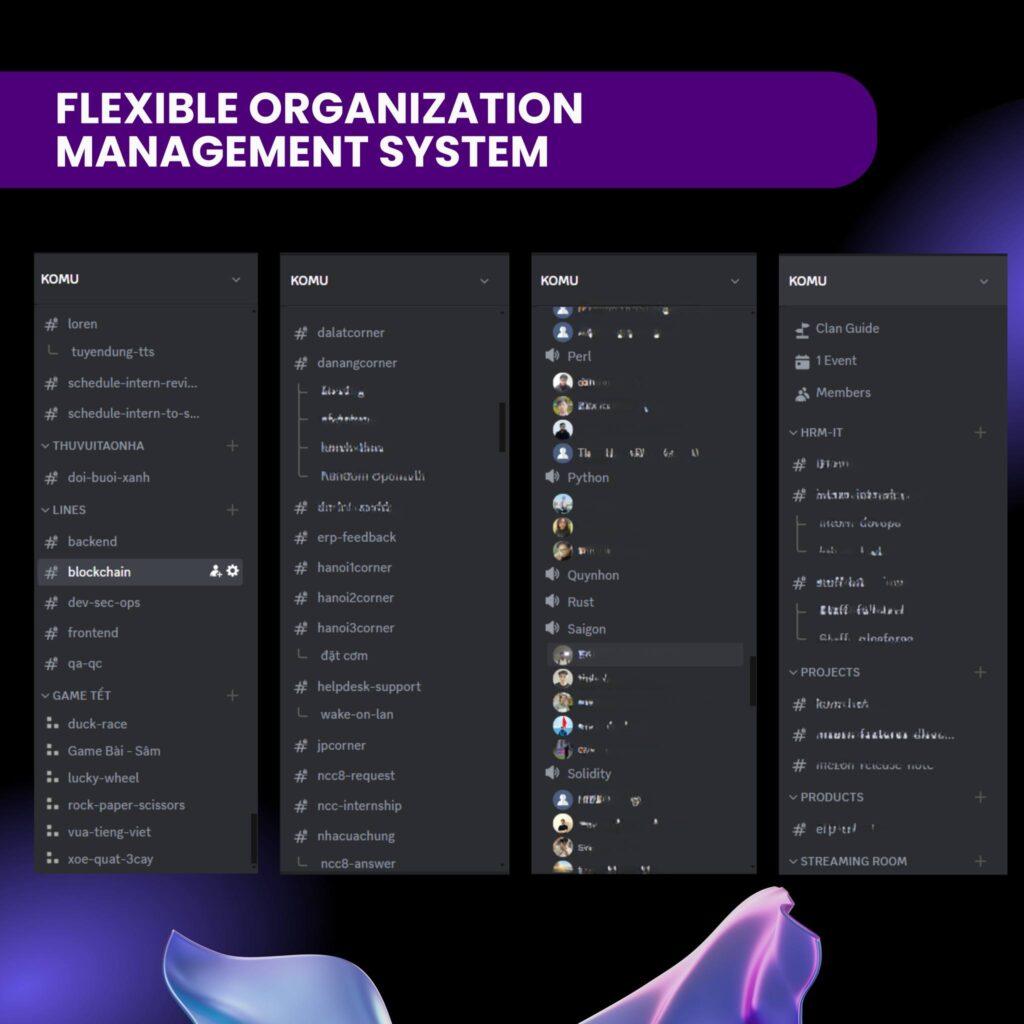Image resolution: width=1024 pixels, height=1024 pixels.
Task: Join the Python voice channel
Action: pyautogui.click(x=587, y=478)
